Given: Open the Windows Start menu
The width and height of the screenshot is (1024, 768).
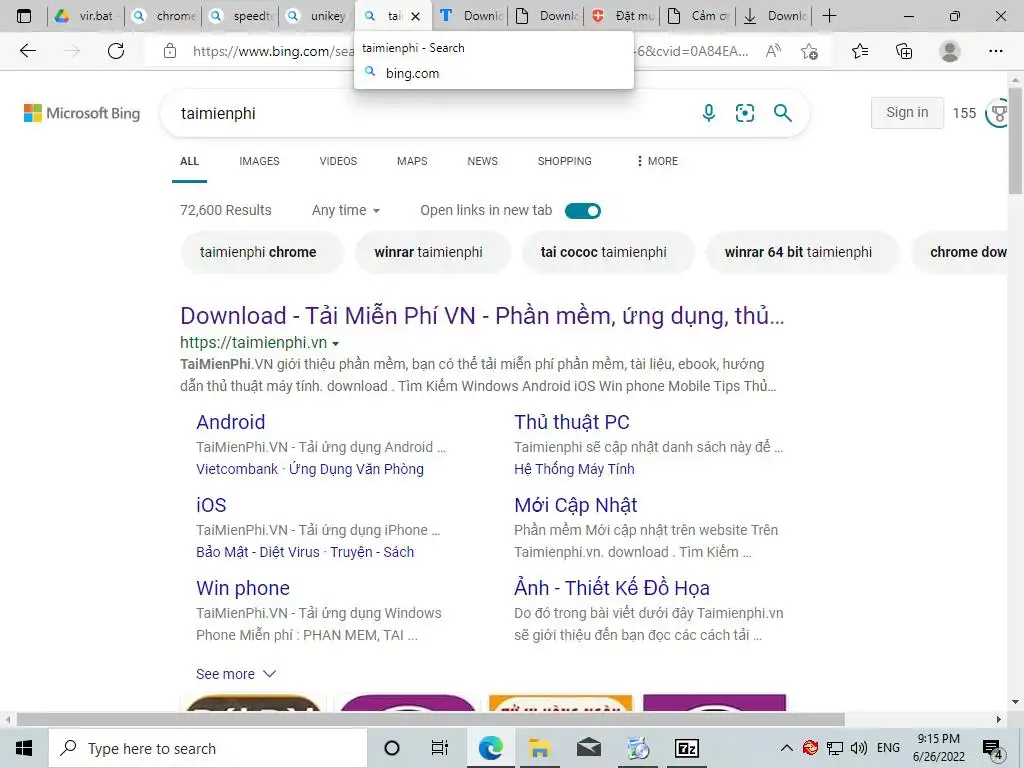Looking at the screenshot, I should [x=24, y=748].
